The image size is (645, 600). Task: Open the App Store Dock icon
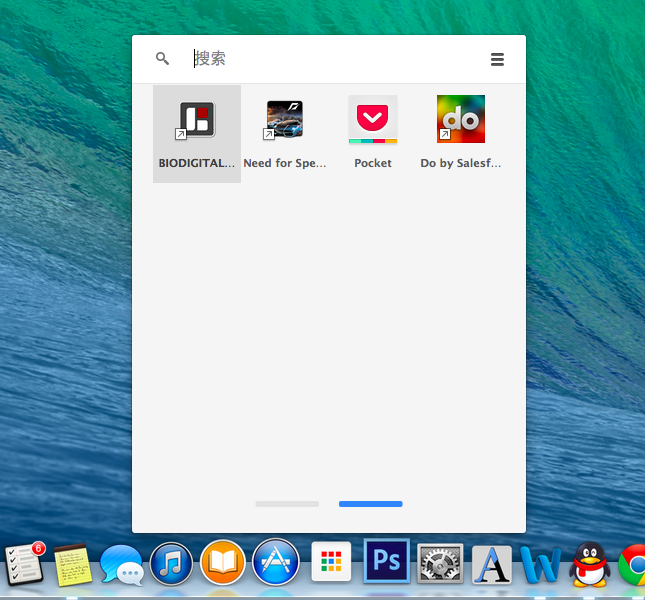click(276, 562)
